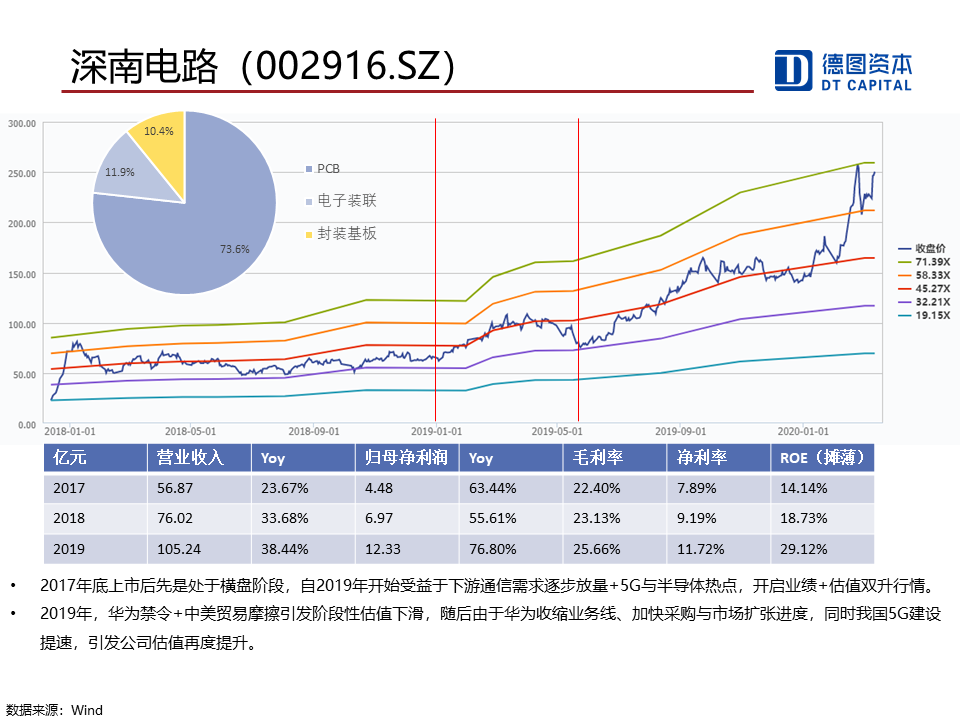Click the 76.02 revenue cell
Viewport: 960px width, 720px height.
(x=200, y=519)
